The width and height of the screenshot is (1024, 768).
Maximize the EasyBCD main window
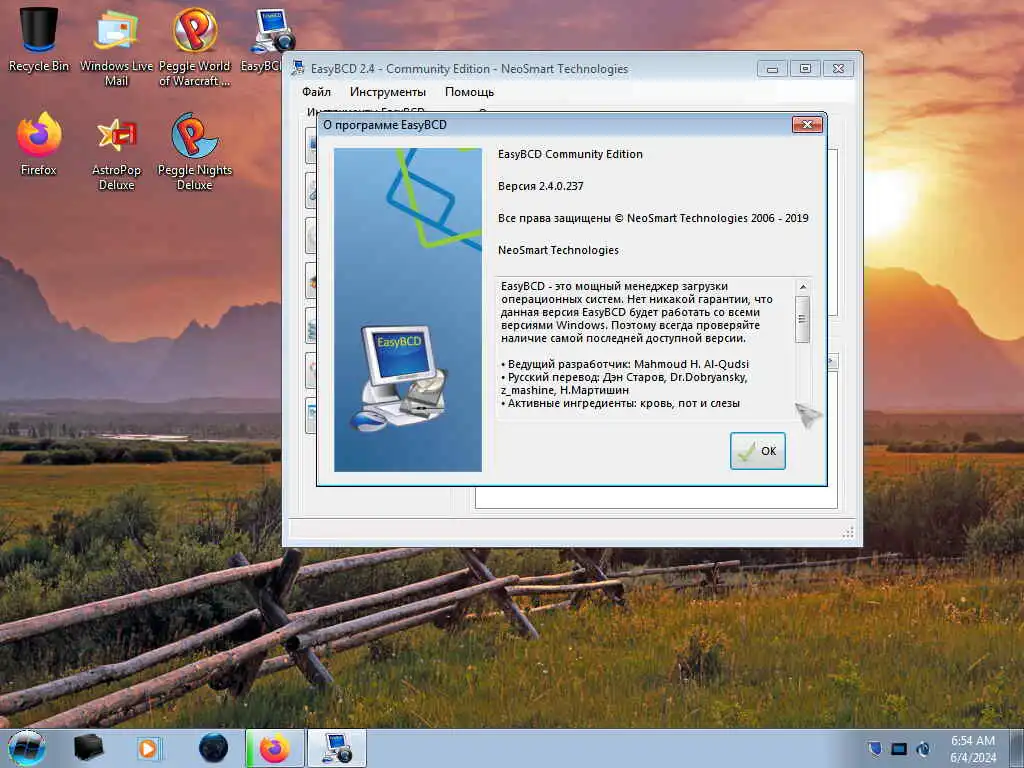tap(805, 69)
